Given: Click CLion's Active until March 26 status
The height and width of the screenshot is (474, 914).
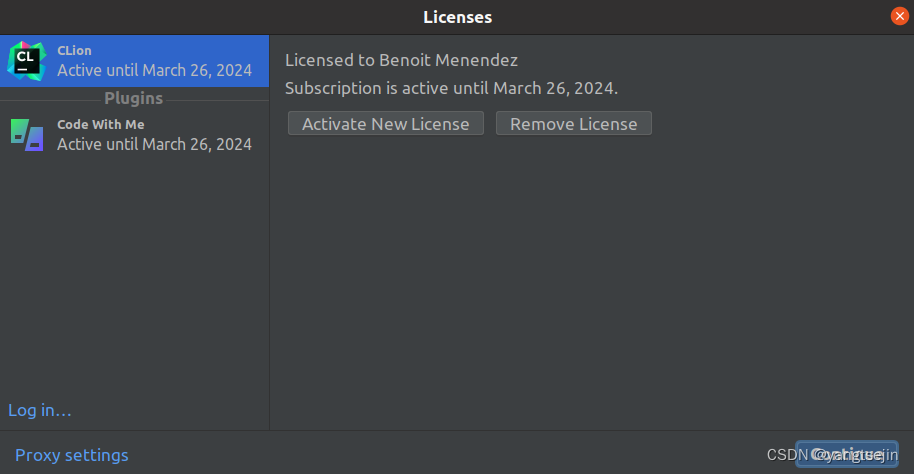Looking at the screenshot, I should tap(154, 70).
